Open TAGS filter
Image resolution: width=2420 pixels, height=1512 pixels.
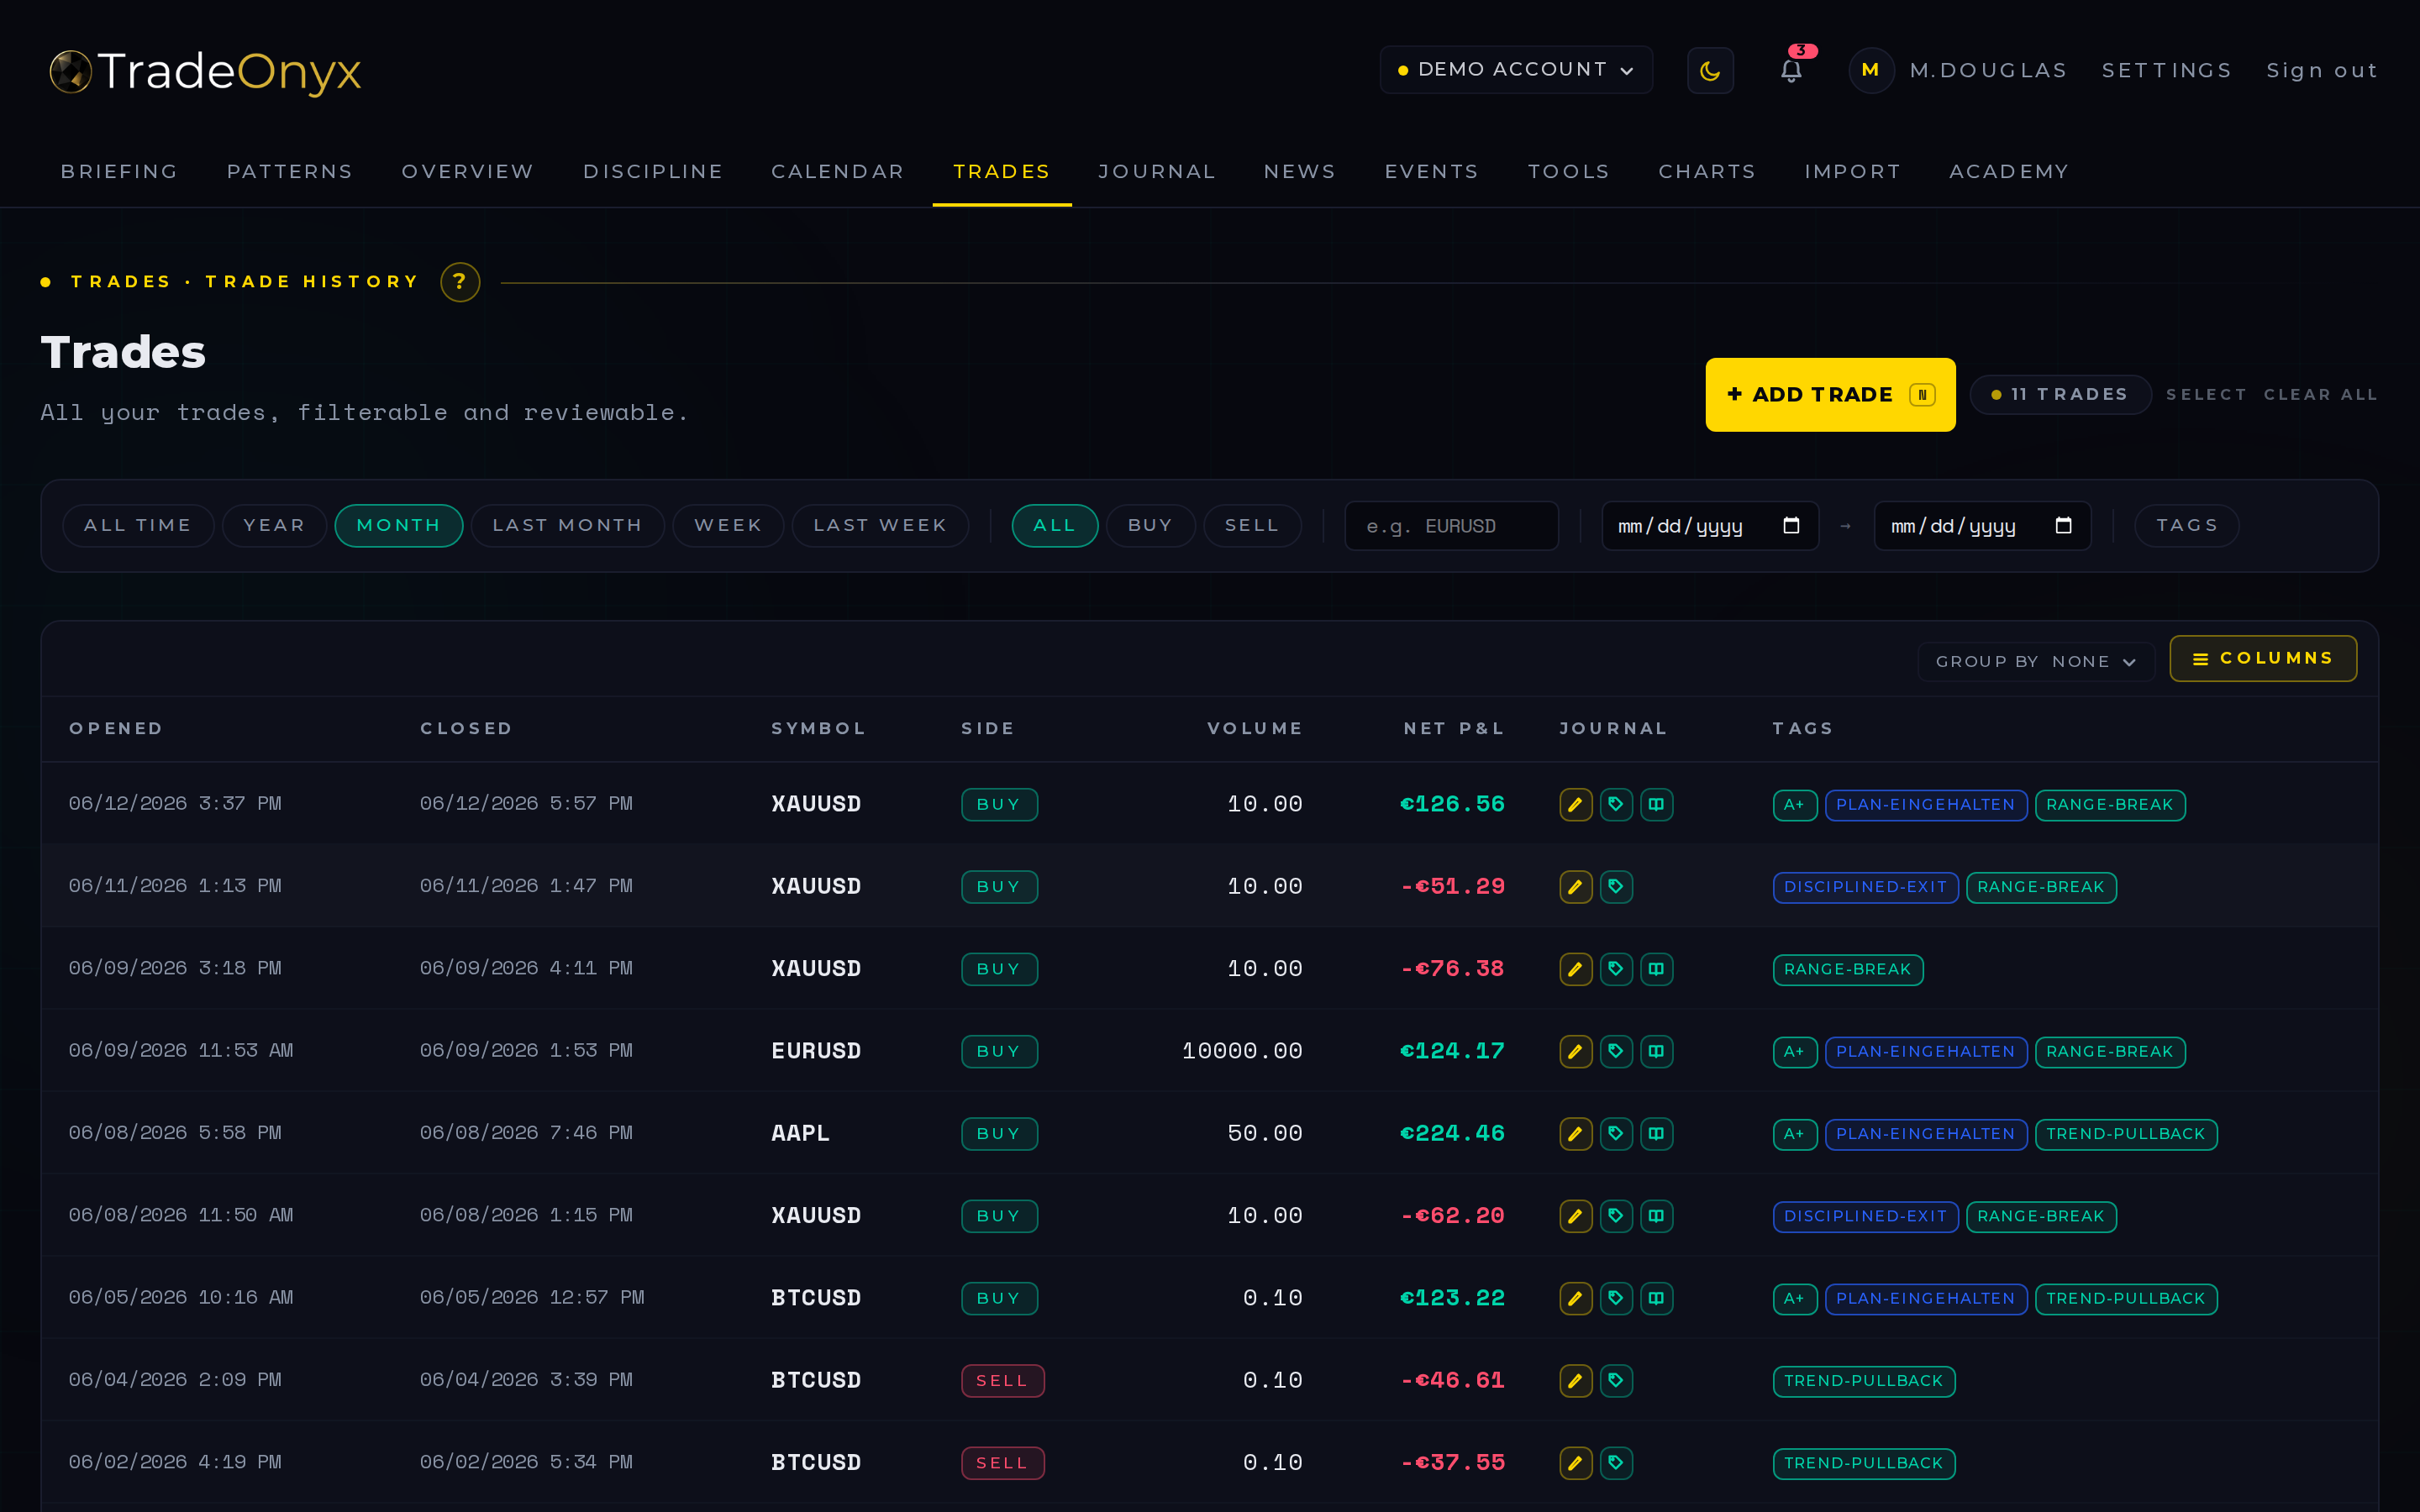coord(2186,526)
